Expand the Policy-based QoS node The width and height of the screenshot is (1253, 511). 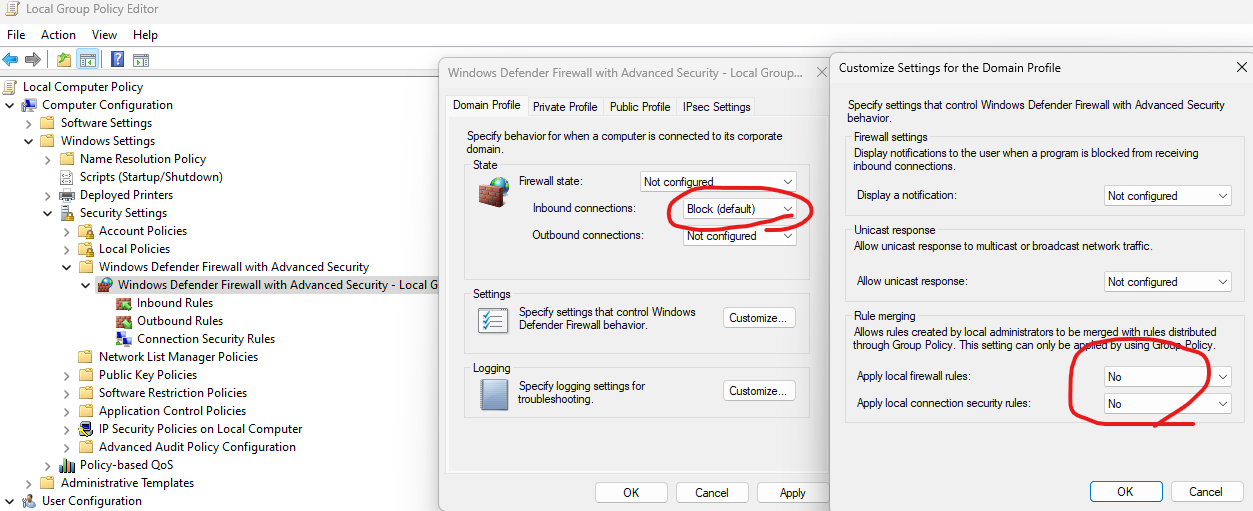[48, 465]
